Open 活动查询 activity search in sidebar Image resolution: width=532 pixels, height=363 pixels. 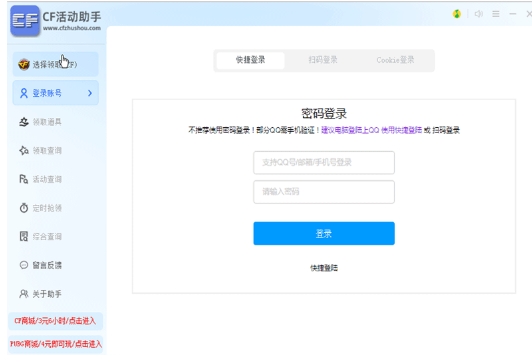(x=41, y=179)
